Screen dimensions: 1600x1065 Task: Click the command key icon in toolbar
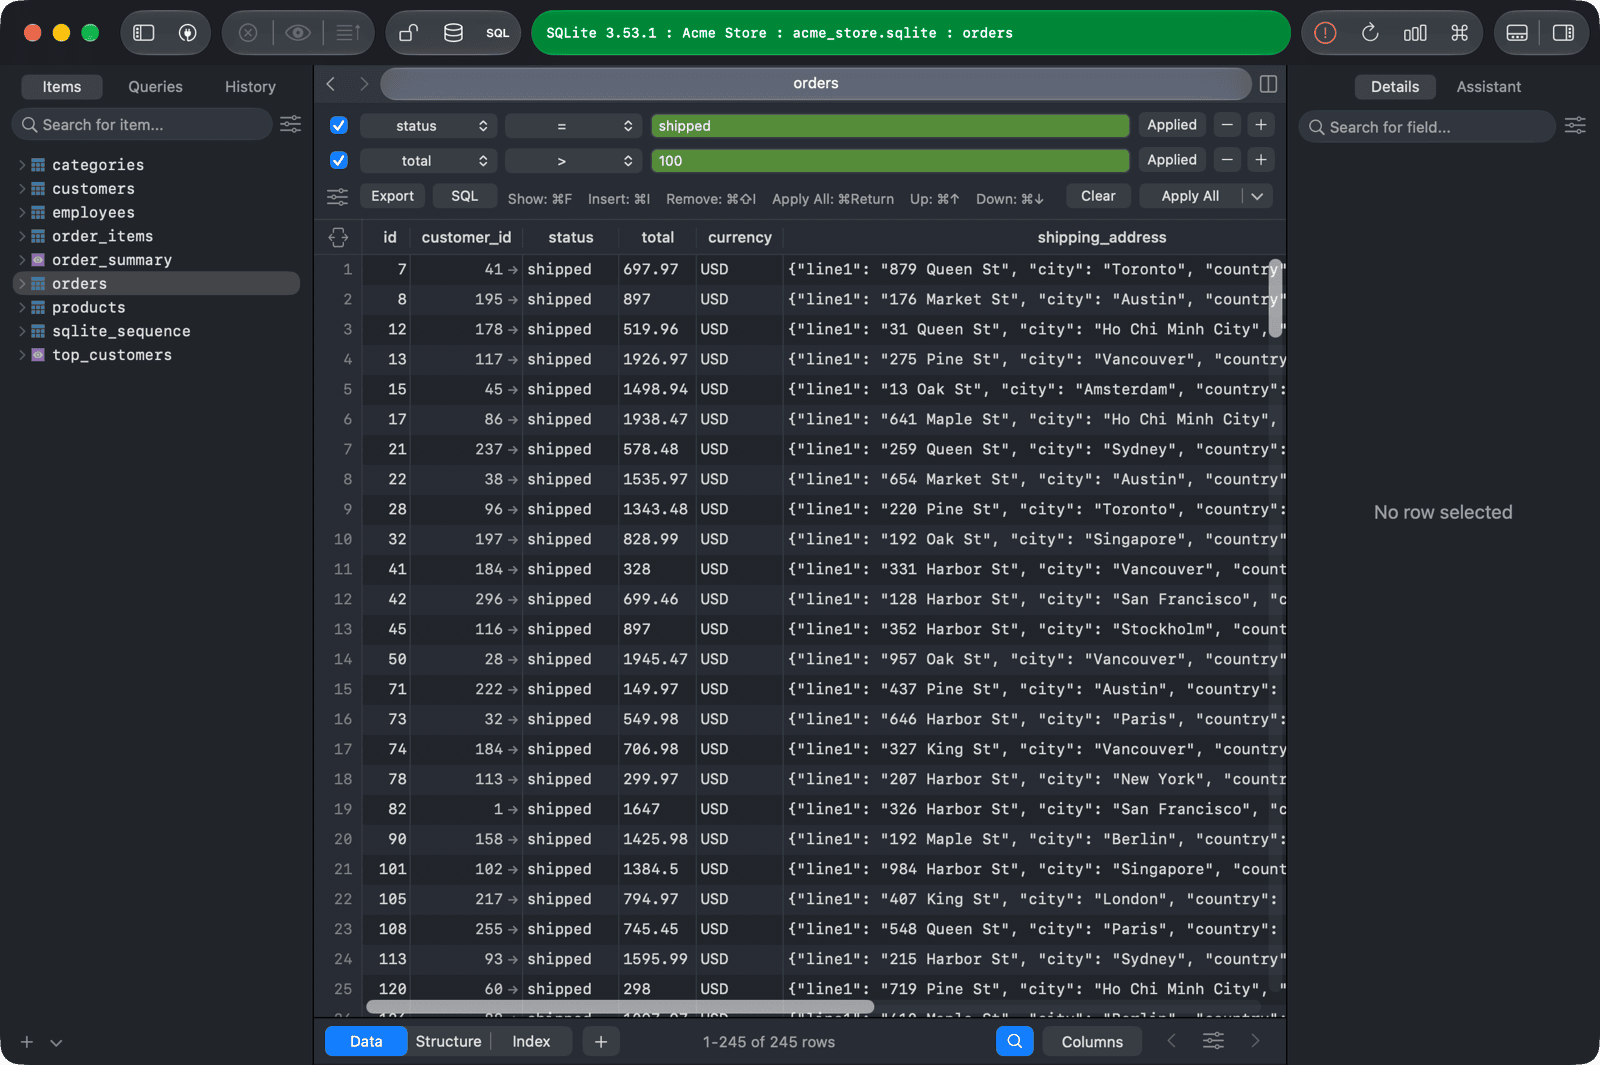click(1459, 33)
